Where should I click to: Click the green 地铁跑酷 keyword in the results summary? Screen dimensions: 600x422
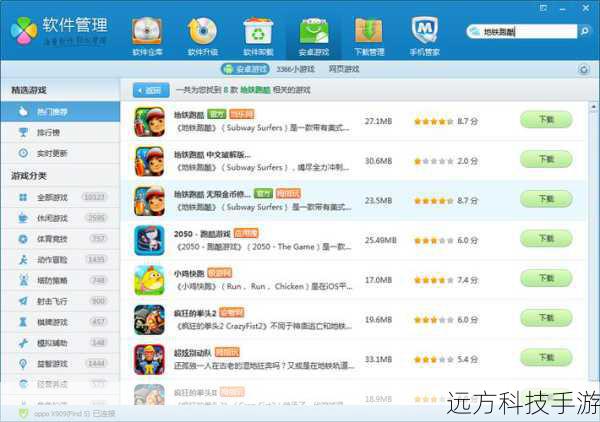click(x=255, y=90)
